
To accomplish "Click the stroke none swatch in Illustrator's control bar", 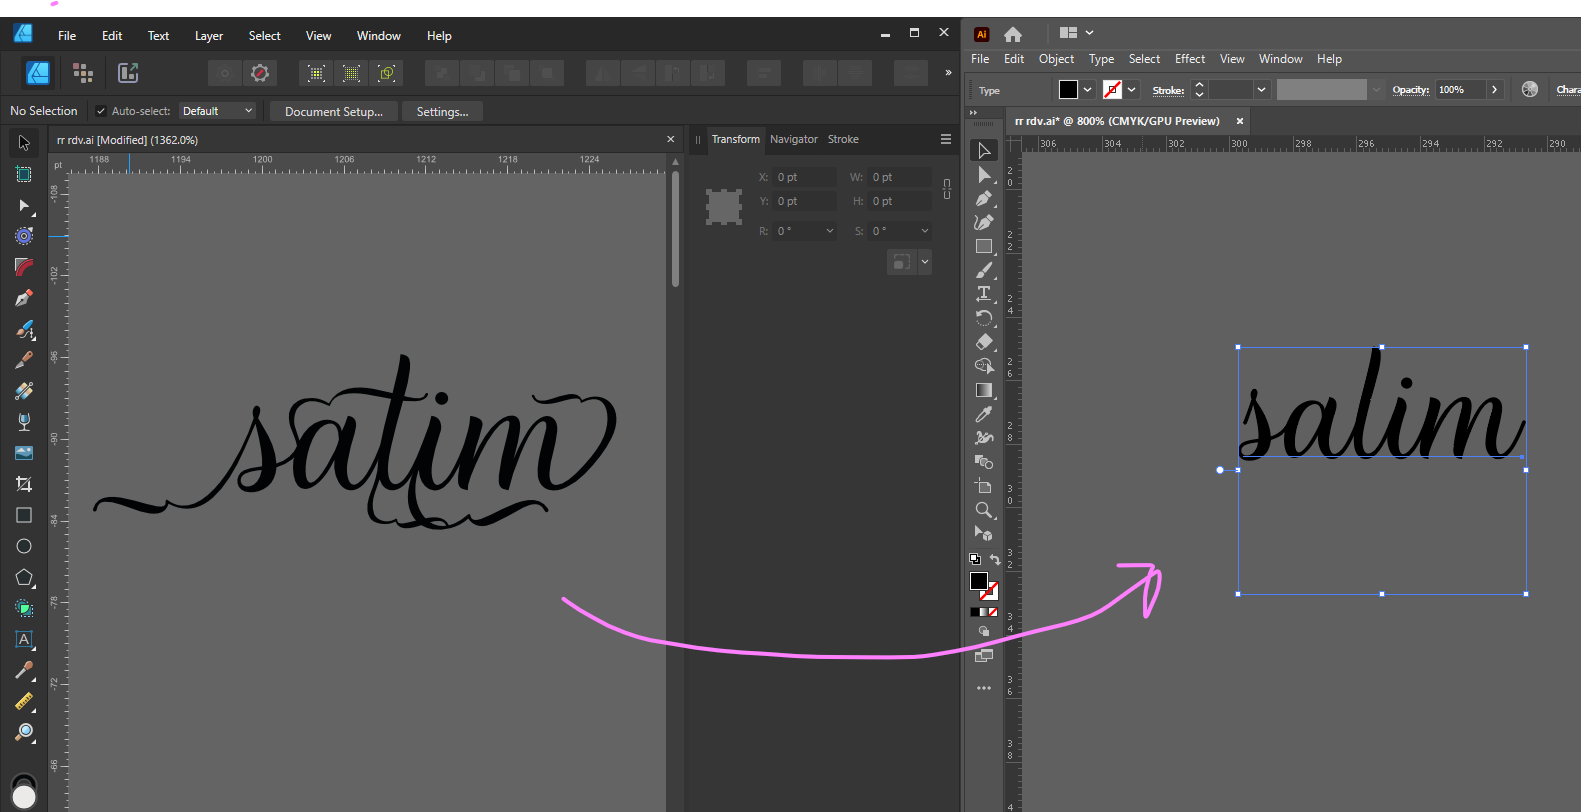I will pos(1112,90).
